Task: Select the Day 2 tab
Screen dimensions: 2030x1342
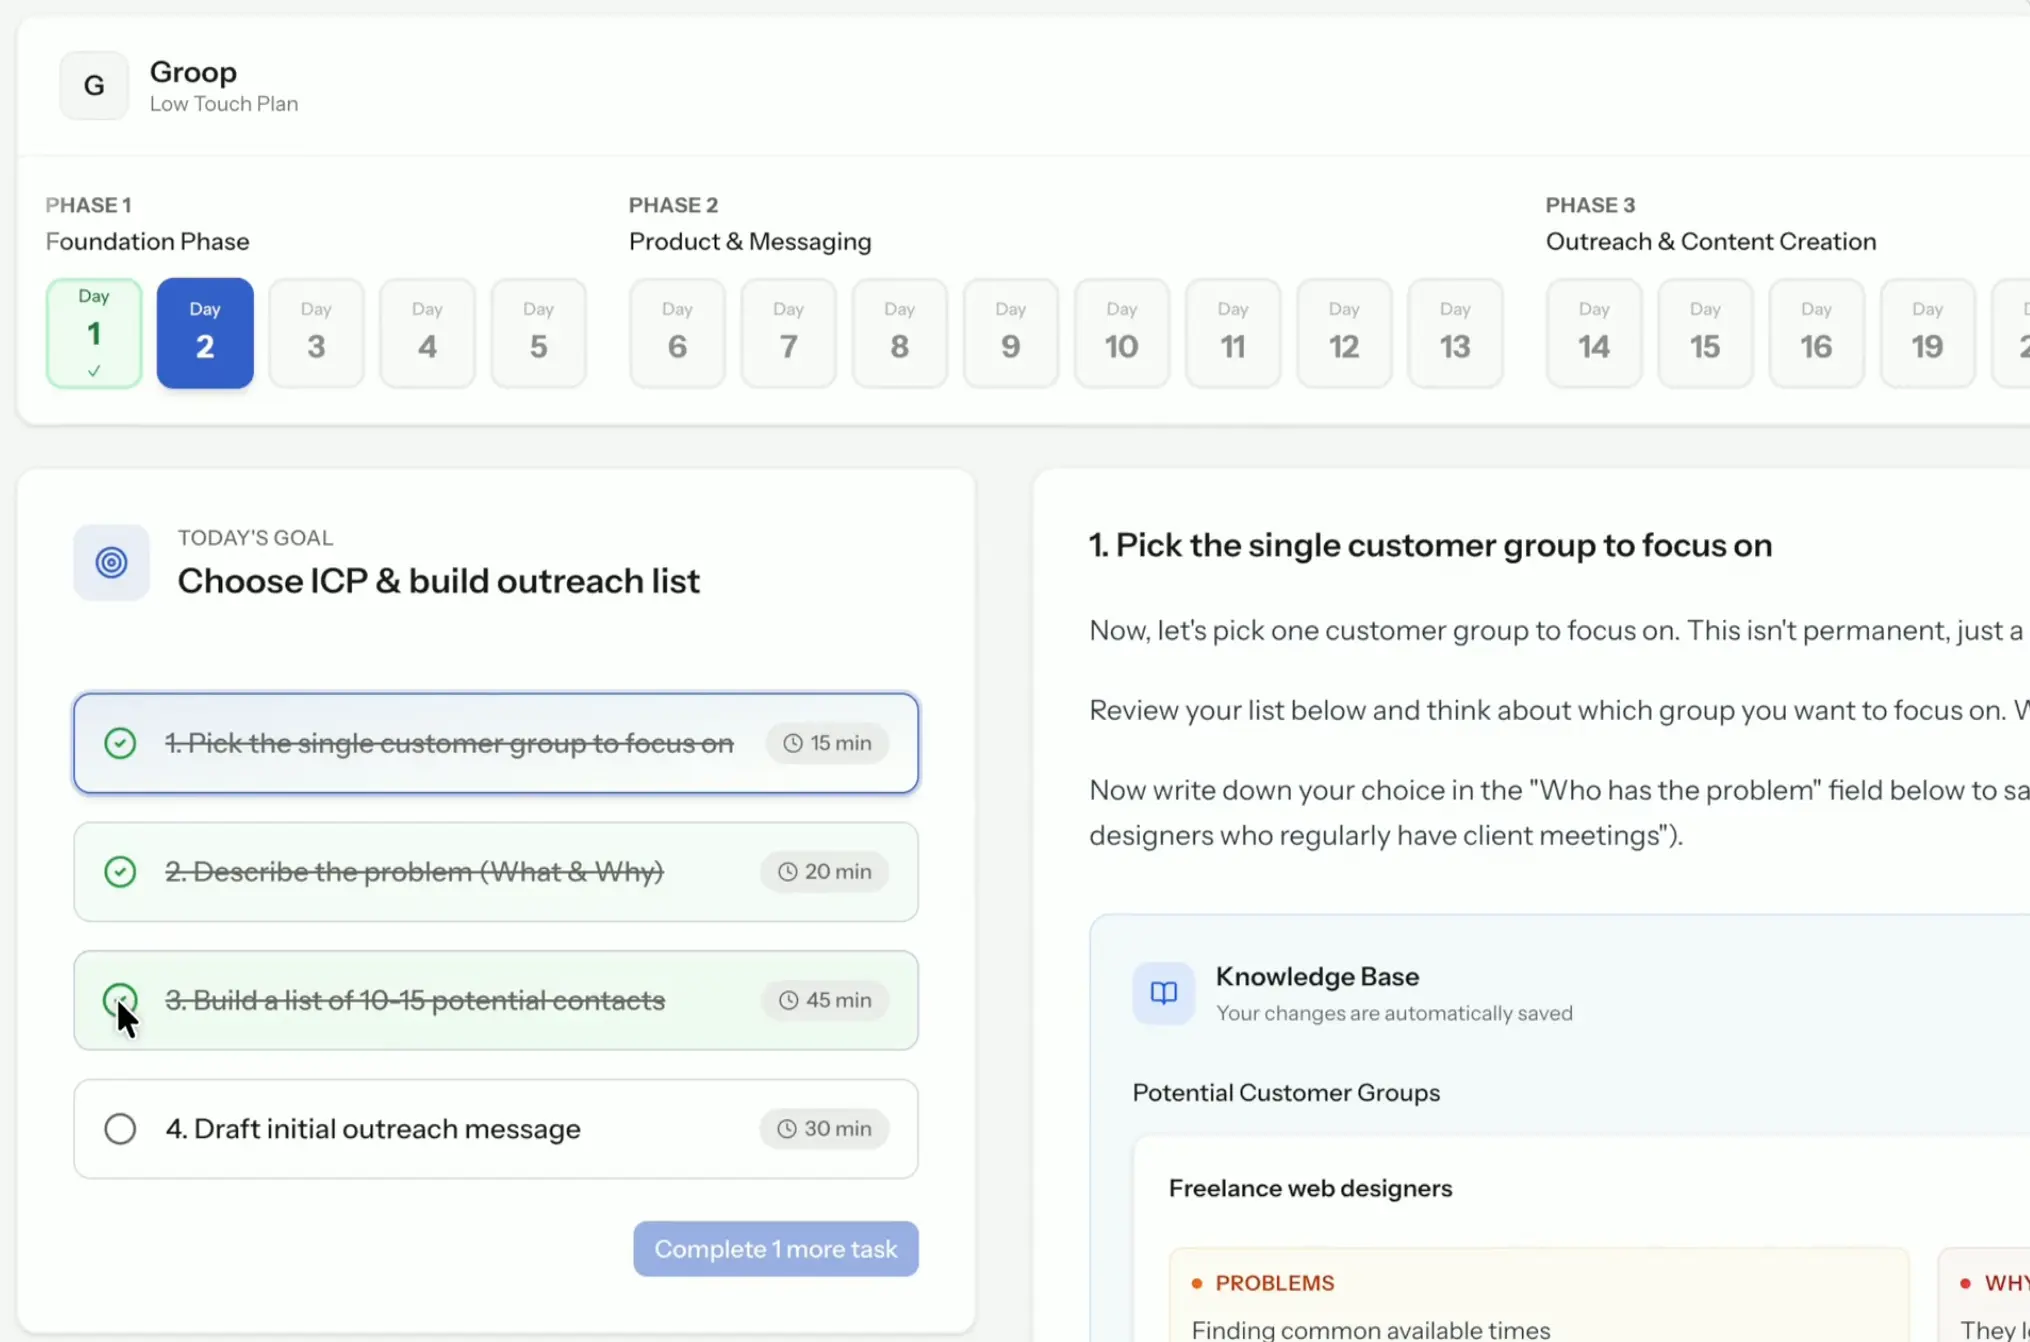Action: (x=205, y=333)
